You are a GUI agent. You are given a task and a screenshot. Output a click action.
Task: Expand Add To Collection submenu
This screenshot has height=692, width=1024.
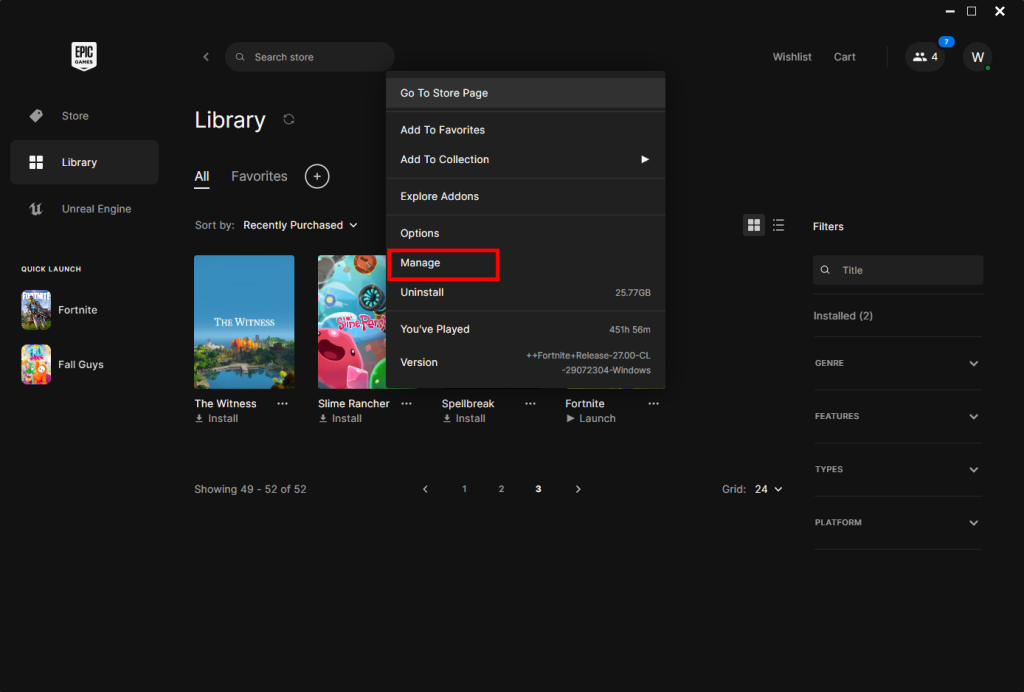[526, 159]
